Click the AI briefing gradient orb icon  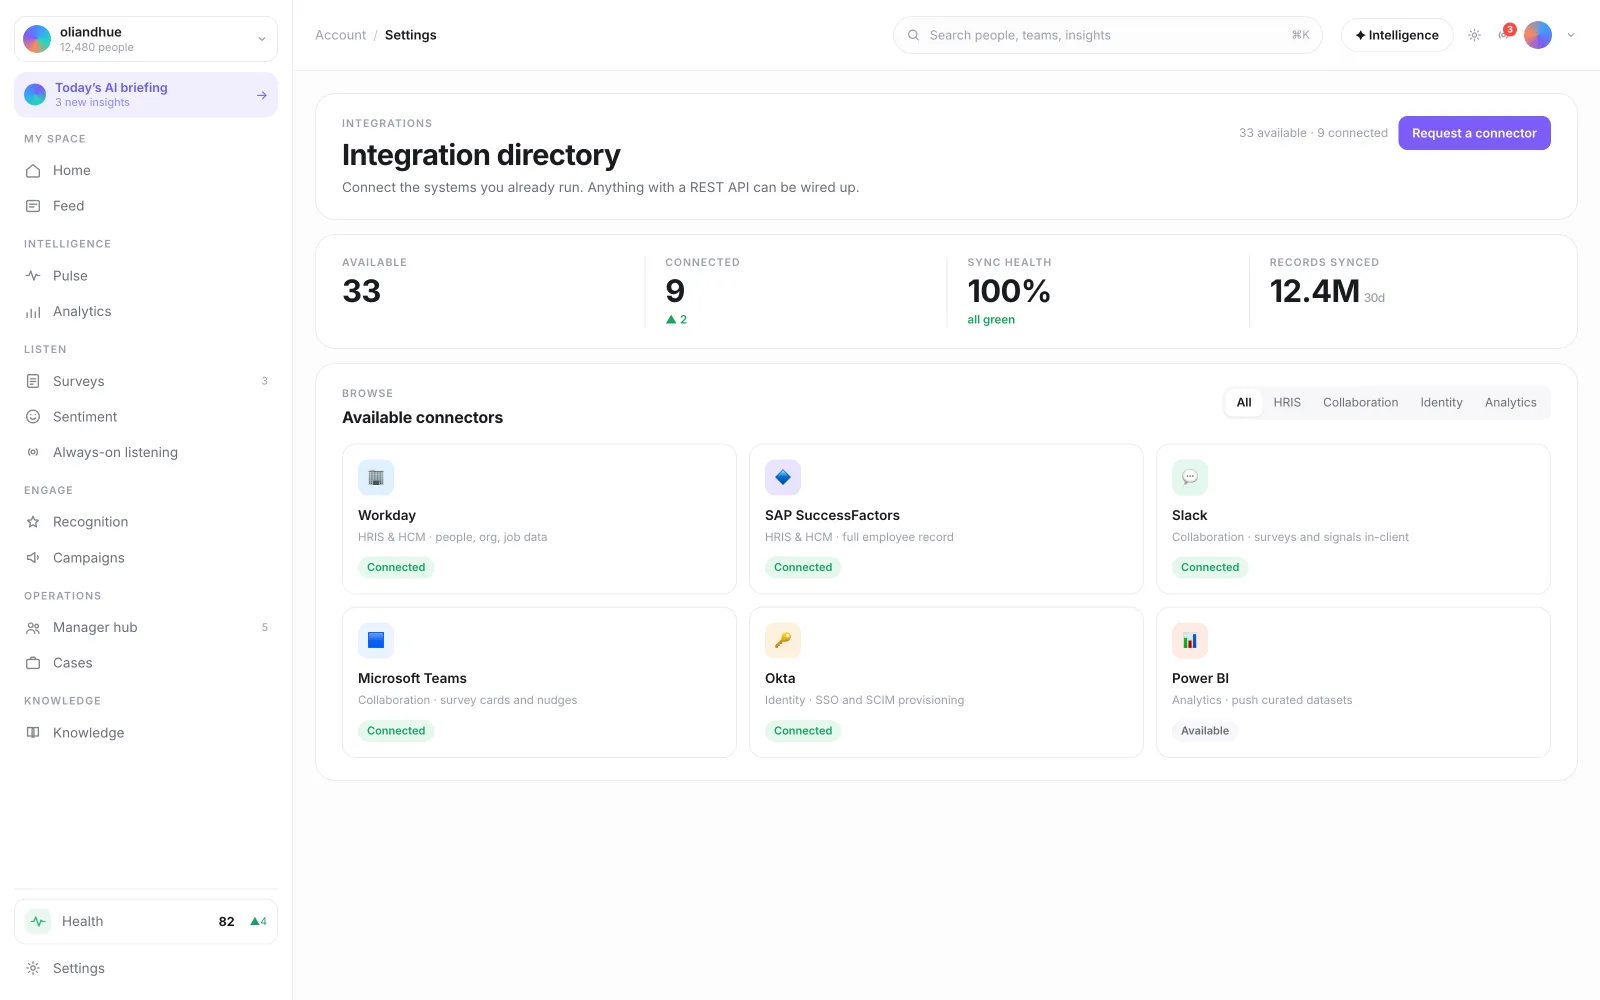tap(35, 95)
